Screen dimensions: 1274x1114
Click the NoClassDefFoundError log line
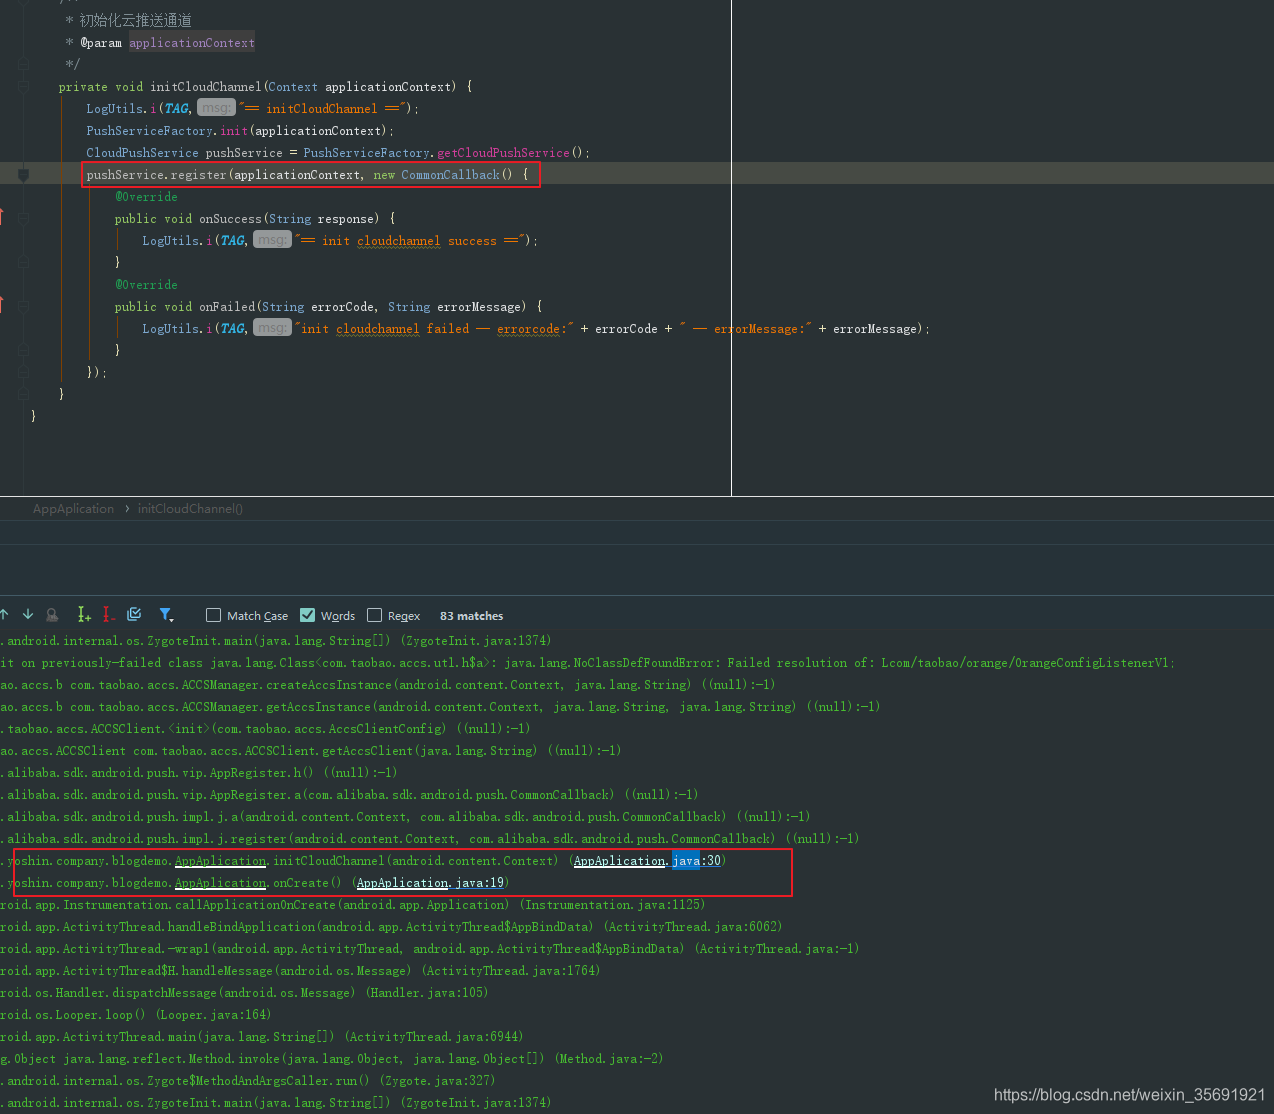coord(588,663)
